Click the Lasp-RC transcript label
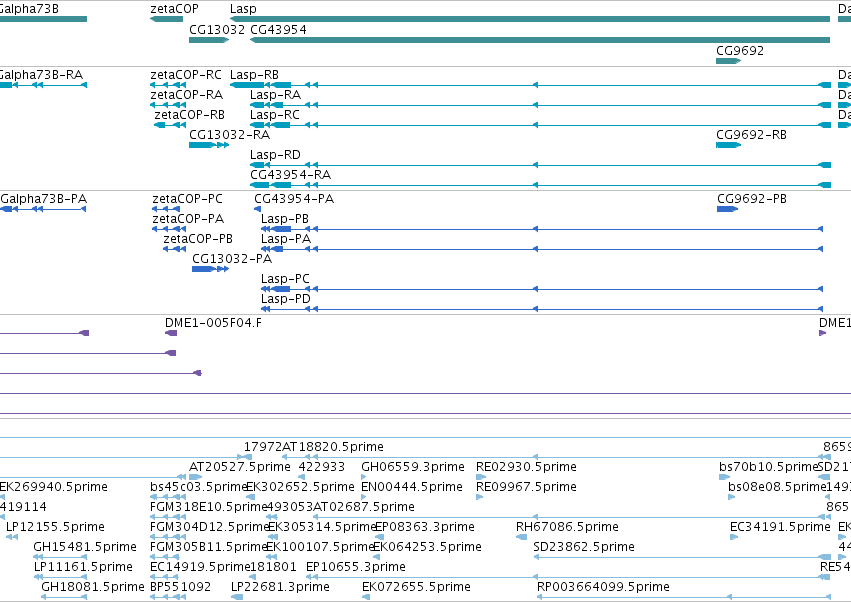The height and width of the screenshot is (602, 851). pos(275,115)
